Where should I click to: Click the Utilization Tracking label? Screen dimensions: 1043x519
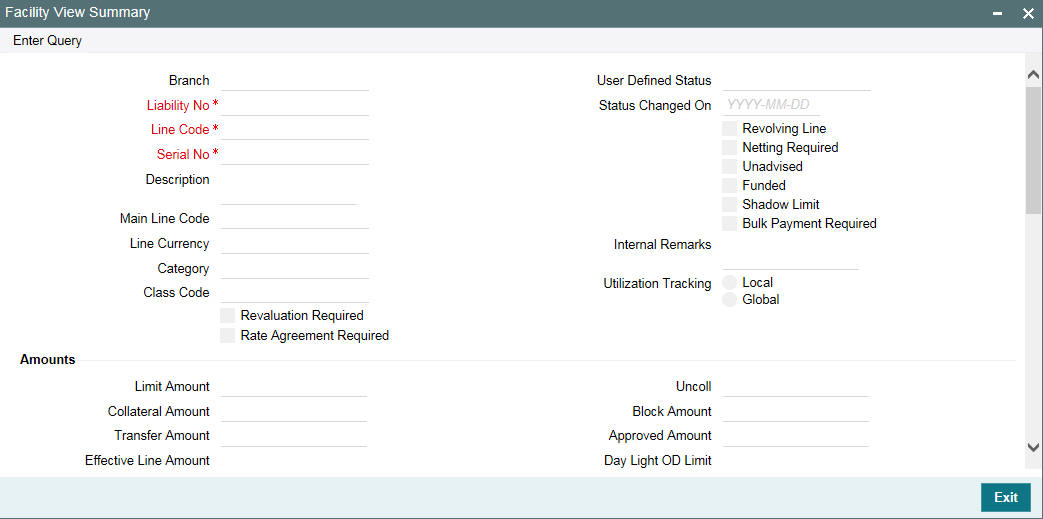(x=657, y=283)
